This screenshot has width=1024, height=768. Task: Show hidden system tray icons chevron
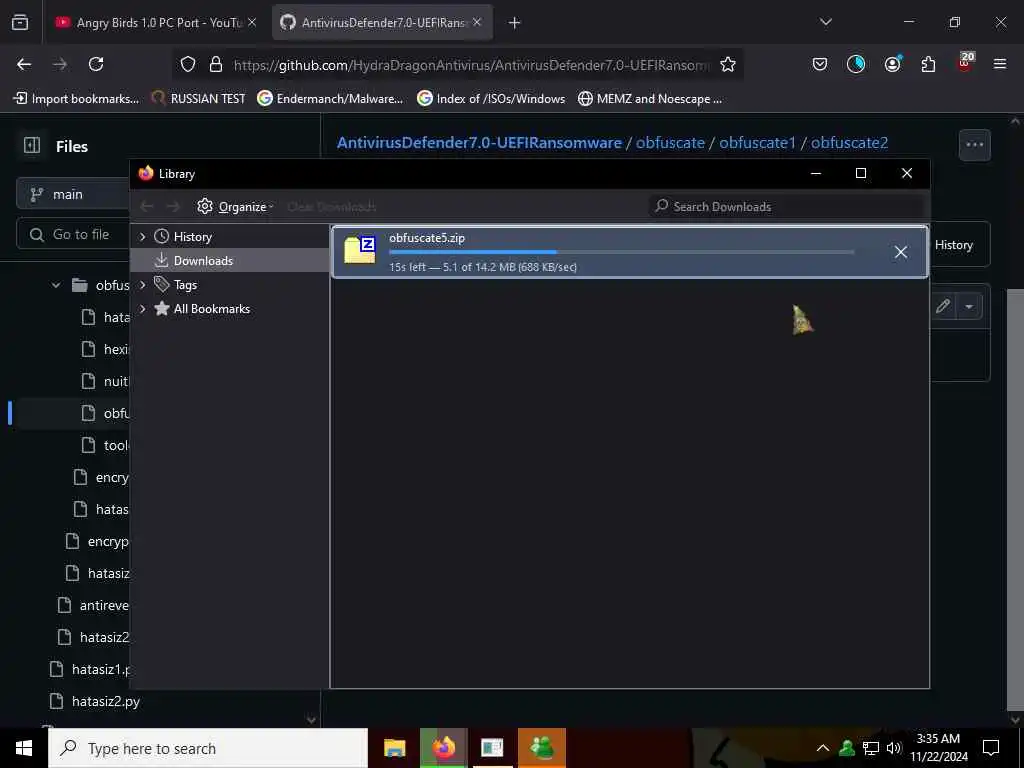click(823, 748)
